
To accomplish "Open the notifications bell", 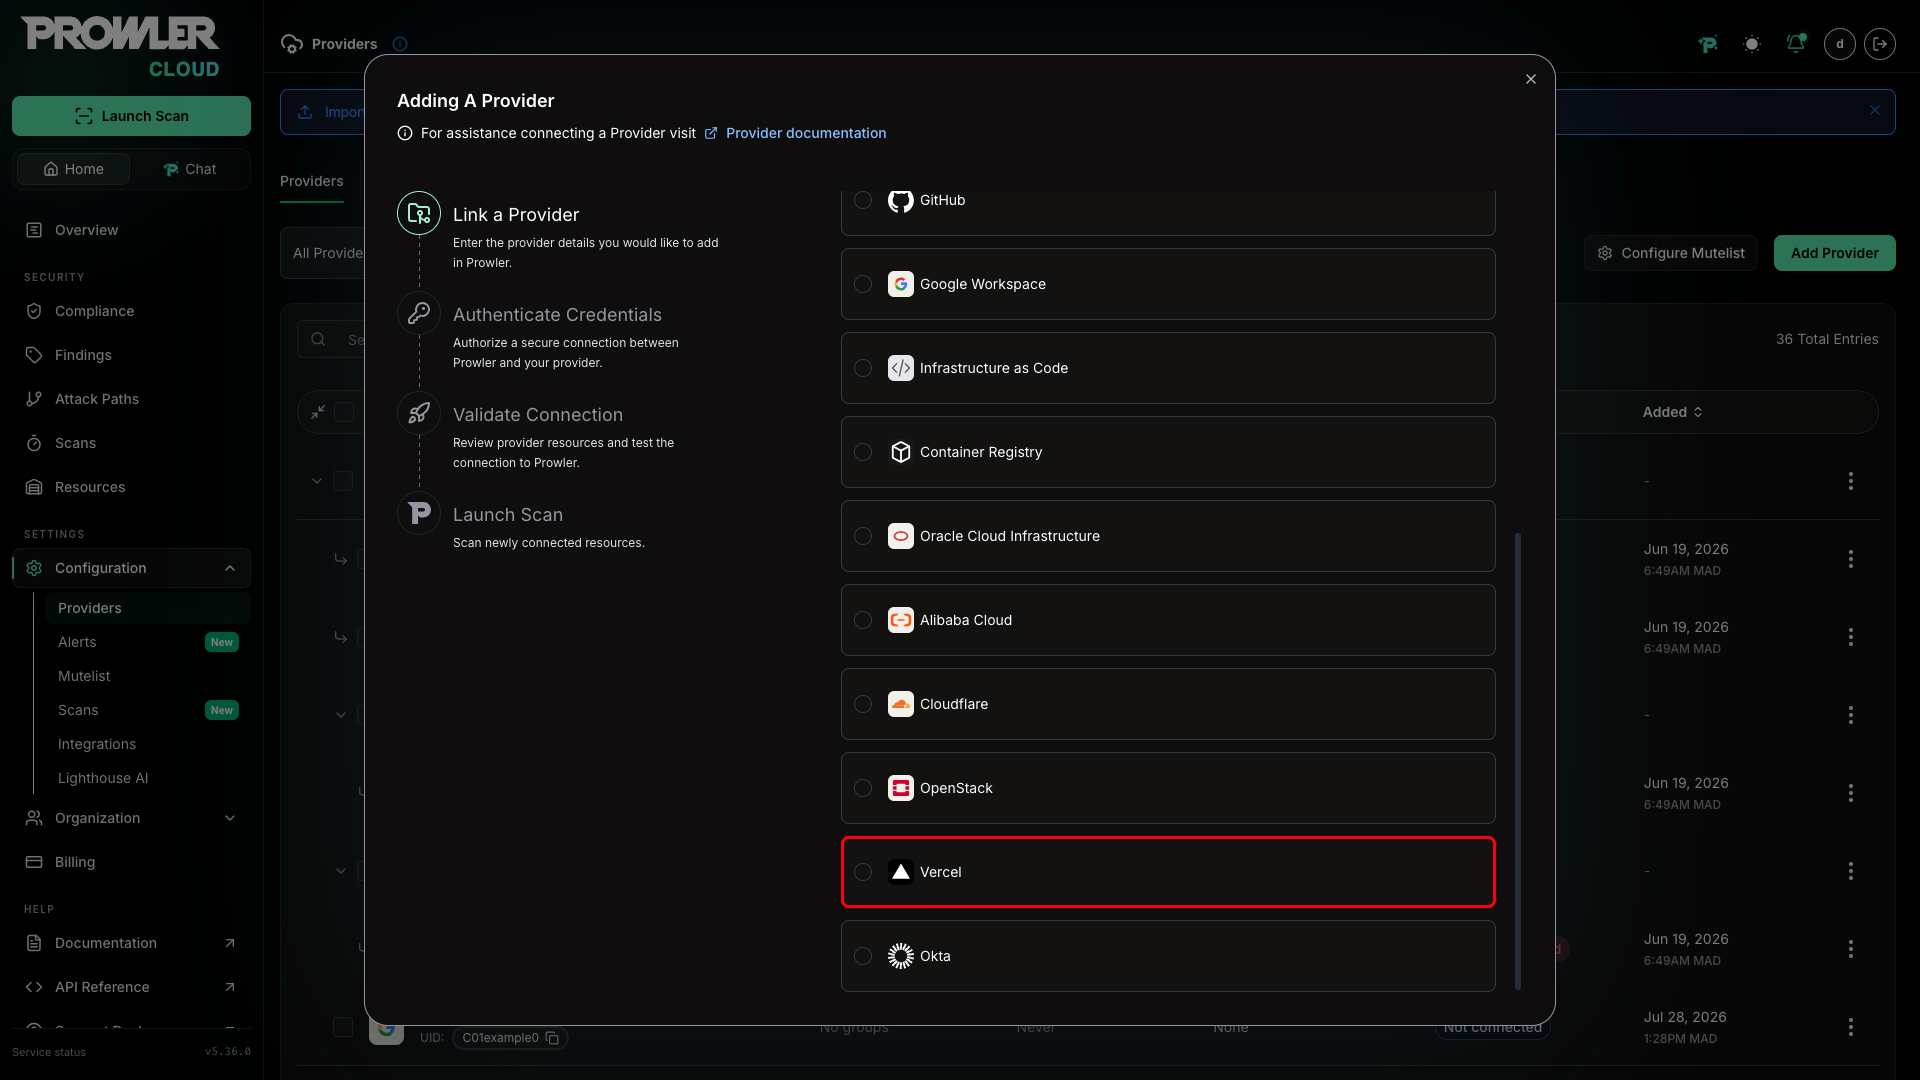I will [x=1796, y=44].
